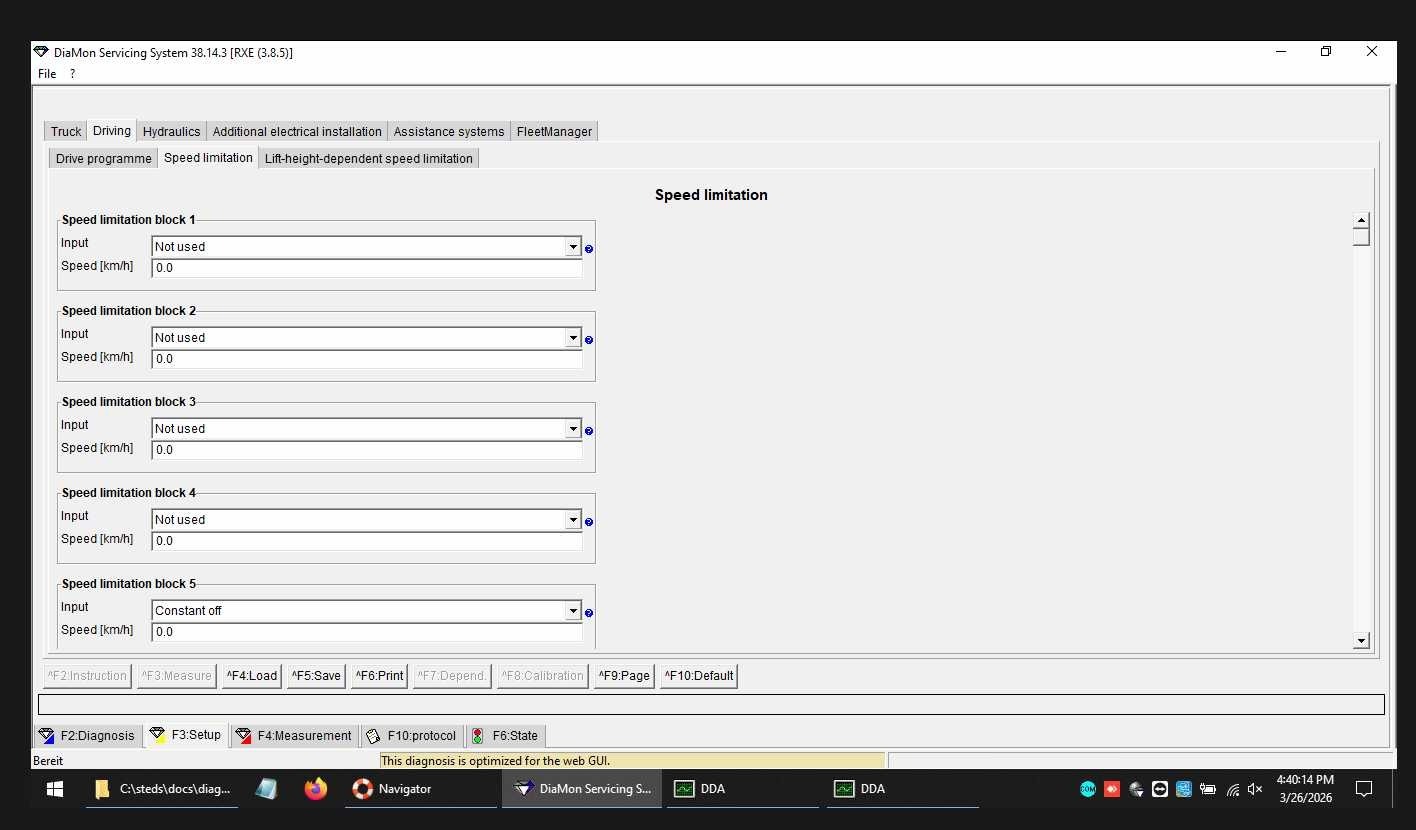Open the notepad-style app icon on taskbar

[x=266, y=789]
